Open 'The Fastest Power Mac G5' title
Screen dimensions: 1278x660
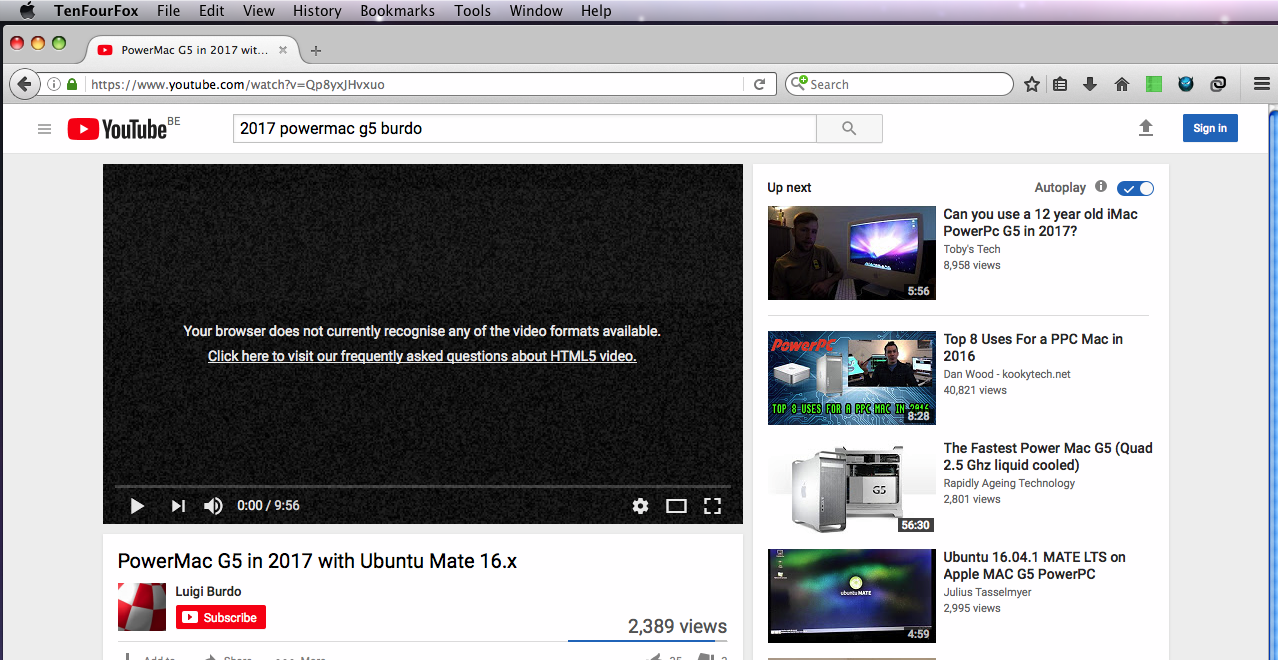click(x=1048, y=456)
